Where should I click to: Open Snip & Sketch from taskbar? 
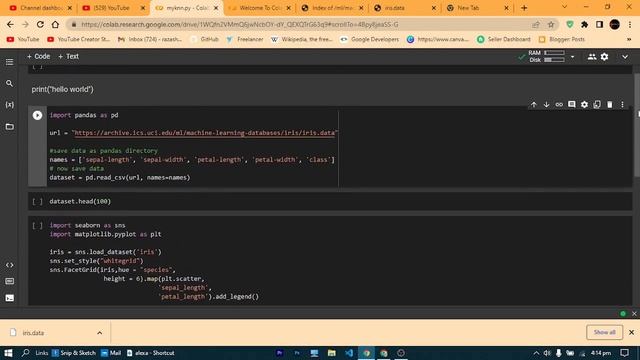[74, 353]
